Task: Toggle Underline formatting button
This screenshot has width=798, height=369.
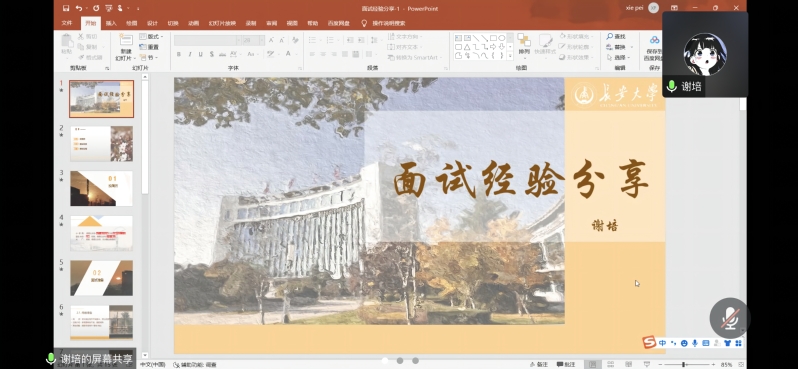Action: pyautogui.click(x=201, y=54)
